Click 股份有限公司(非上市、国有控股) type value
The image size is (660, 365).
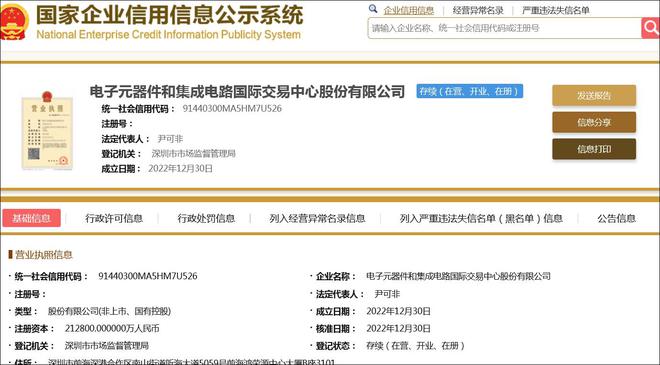click(x=109, y=311)
